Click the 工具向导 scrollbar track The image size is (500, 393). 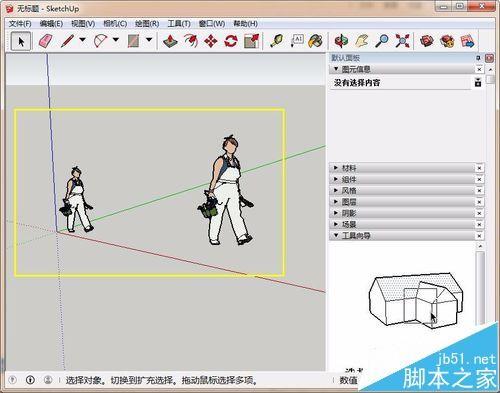pos(480,287)
